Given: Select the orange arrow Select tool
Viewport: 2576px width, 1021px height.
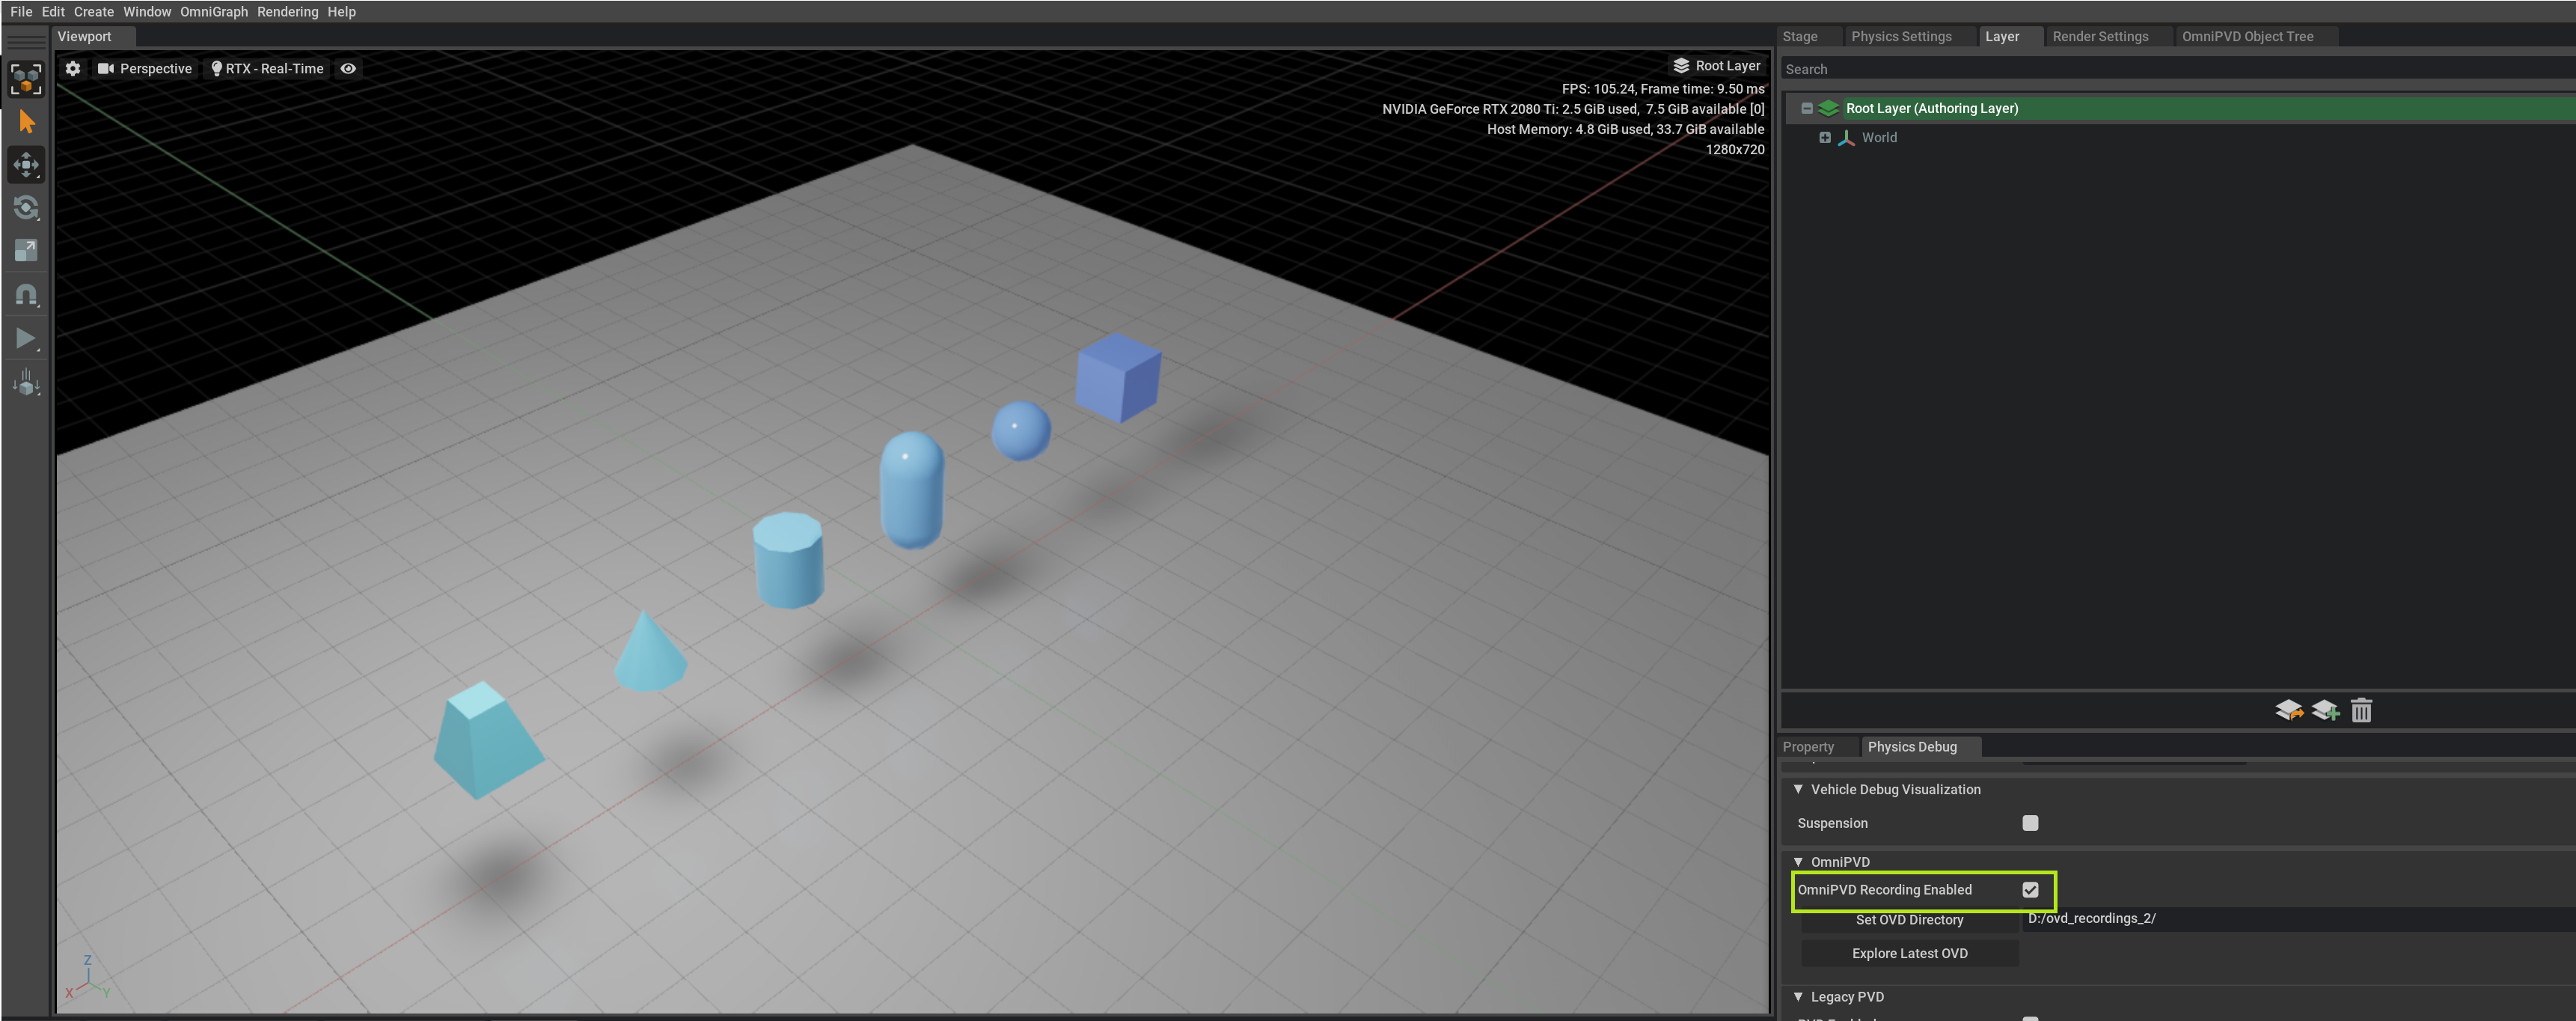Looking at the screenshot, I should click(x=26, y=122).
